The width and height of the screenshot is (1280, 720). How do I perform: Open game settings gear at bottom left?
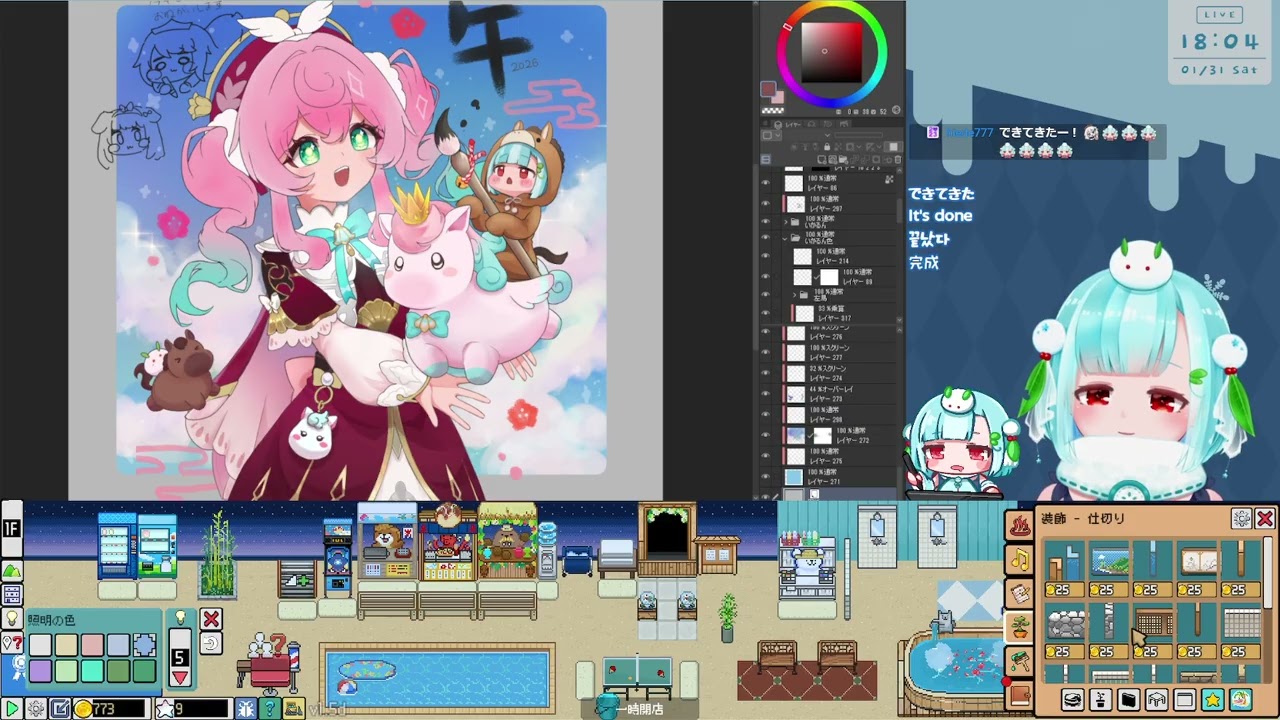tap(36, 709)
